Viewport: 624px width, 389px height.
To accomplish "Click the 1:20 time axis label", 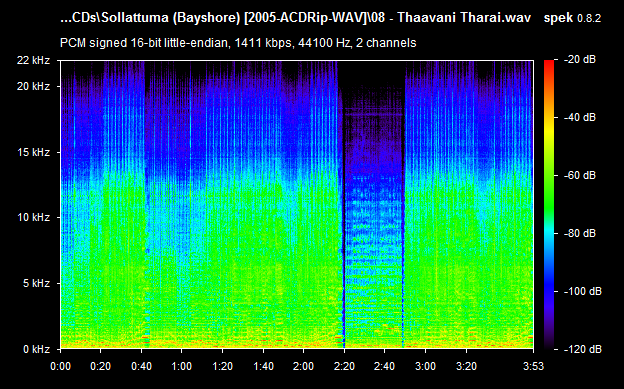I will pos(222,366).
